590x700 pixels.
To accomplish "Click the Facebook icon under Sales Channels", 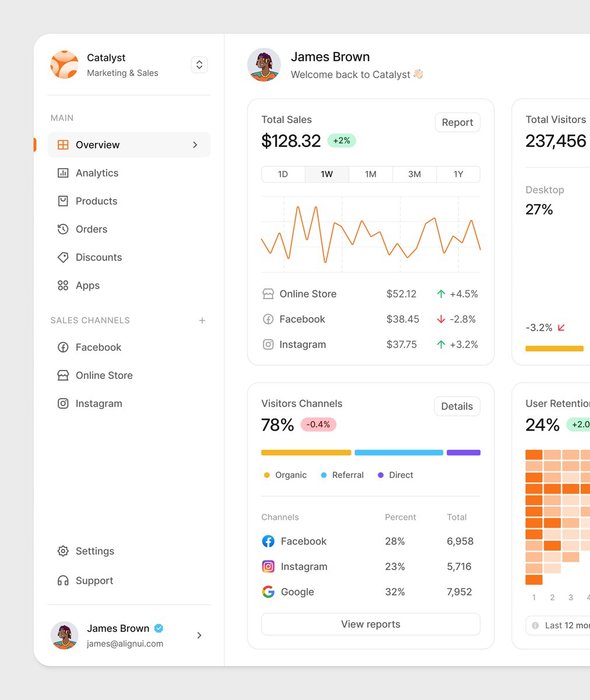I will tap(63, 347).
